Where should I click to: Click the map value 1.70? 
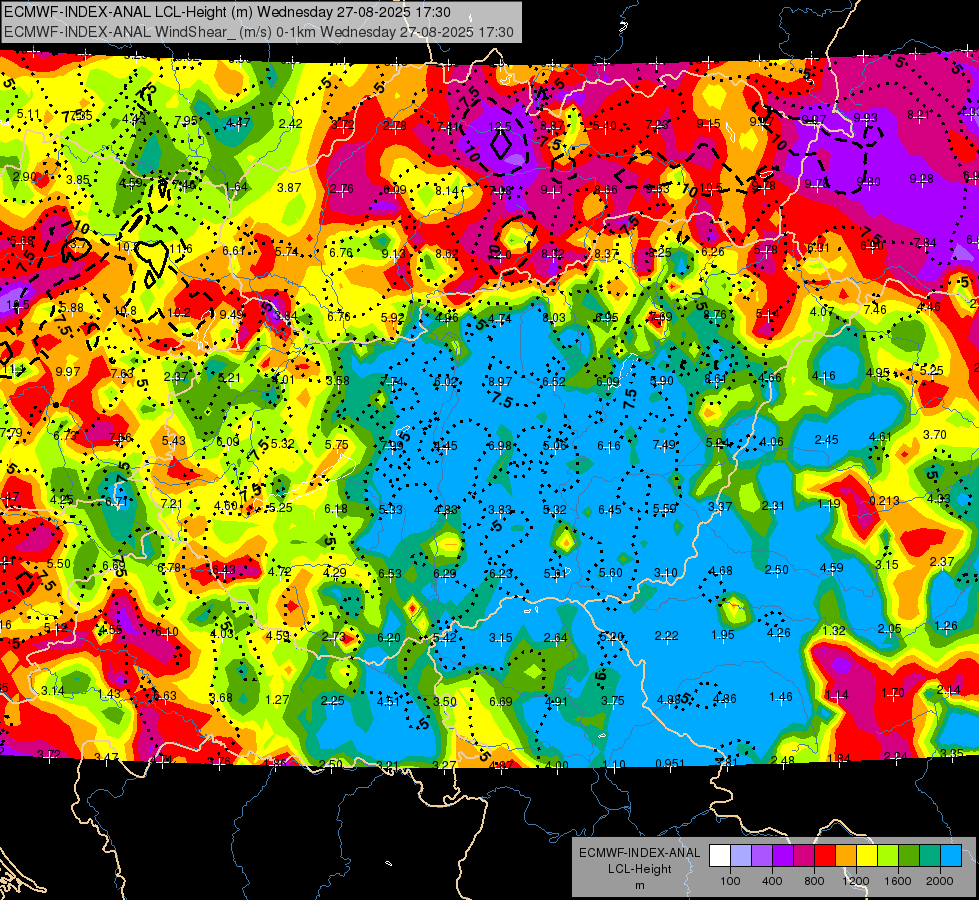[893, 692]
